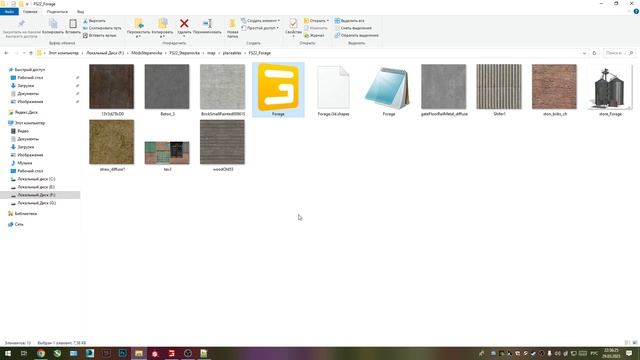Open Network (Сеть) in the sidebar

click(19, 224)
